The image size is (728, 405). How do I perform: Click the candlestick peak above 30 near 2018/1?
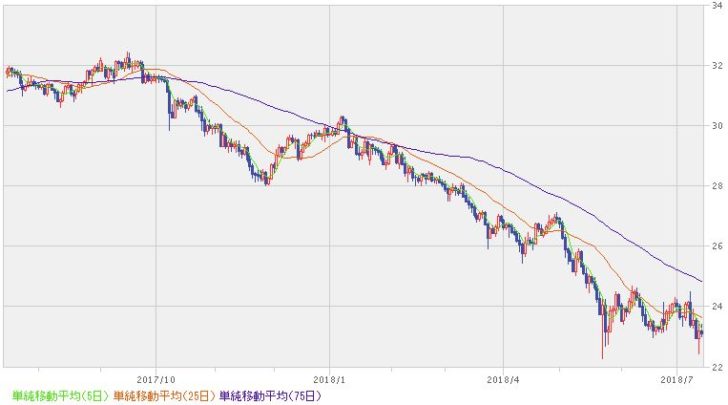click(342, 120)
